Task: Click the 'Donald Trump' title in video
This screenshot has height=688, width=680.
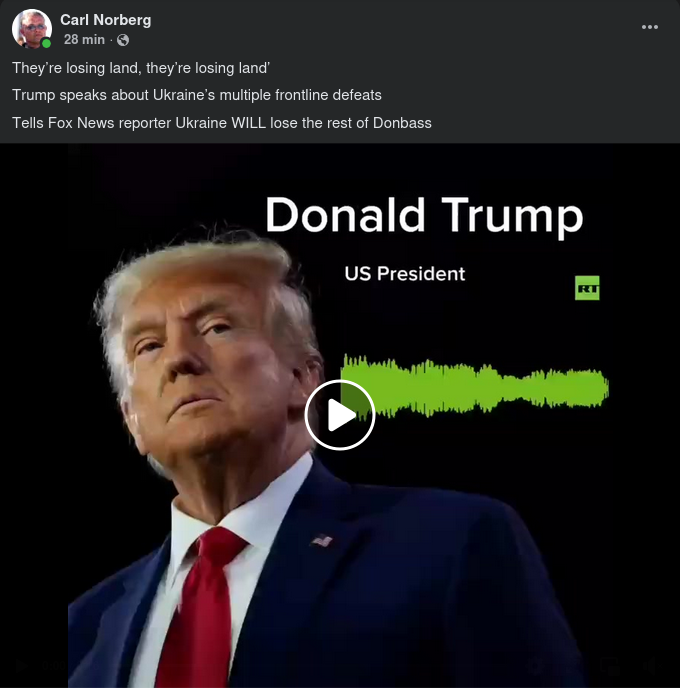Action: [x=424, y=215]
